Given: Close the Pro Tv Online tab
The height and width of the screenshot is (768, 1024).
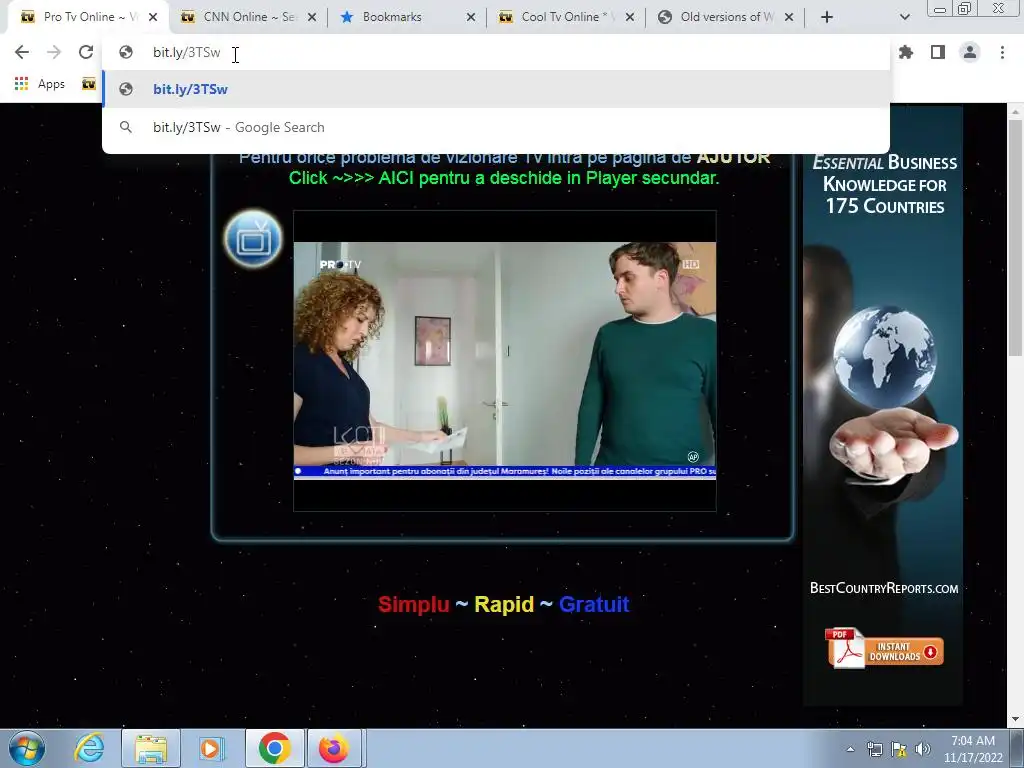Looking at the screenshot, I should [153, 18].
